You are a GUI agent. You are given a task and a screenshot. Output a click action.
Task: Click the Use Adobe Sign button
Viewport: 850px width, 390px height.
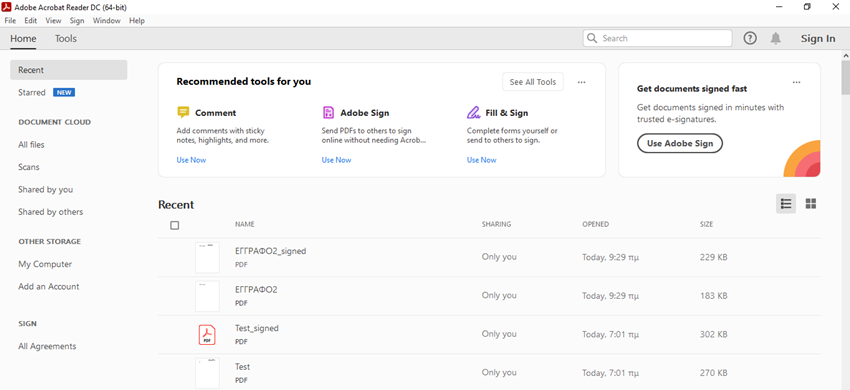(680, 143)
